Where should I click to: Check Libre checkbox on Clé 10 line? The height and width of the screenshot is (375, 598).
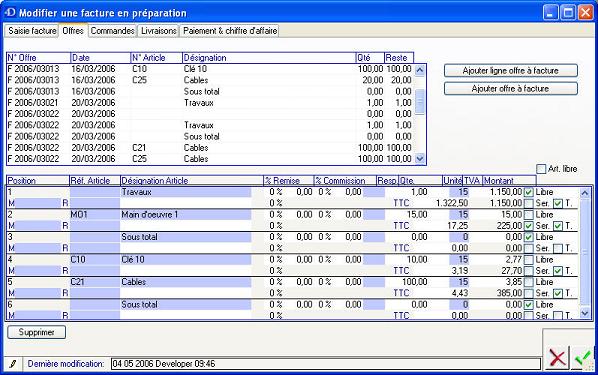[x=528, y=260]
